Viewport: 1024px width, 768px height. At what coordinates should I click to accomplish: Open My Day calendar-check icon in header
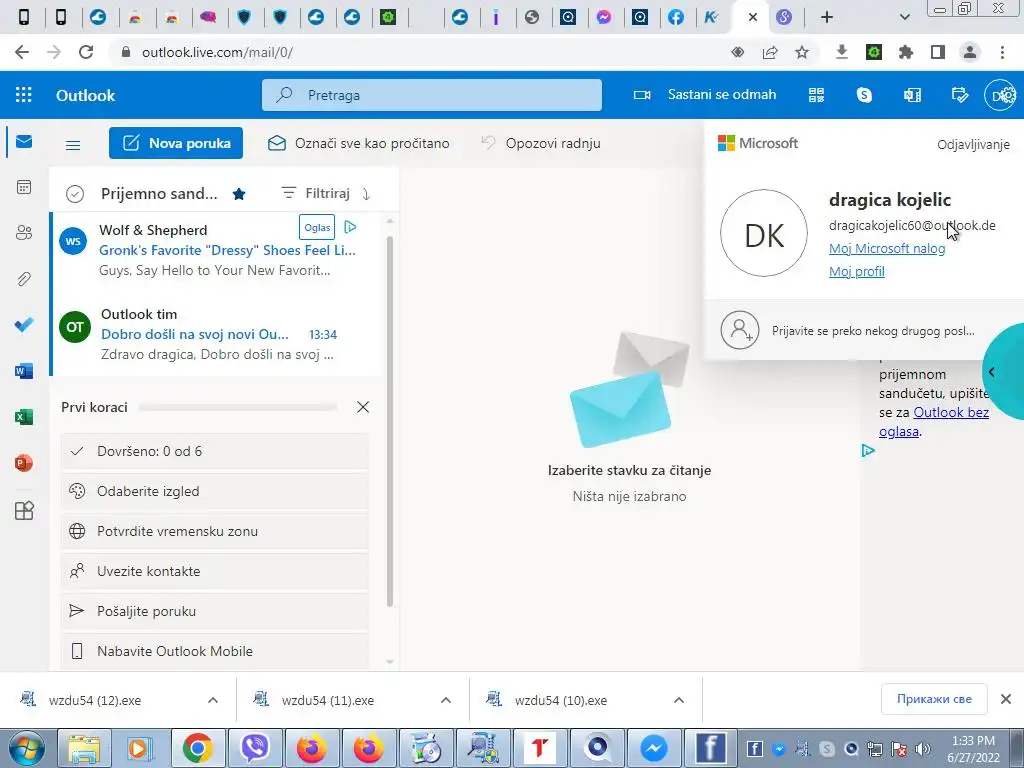960,95
